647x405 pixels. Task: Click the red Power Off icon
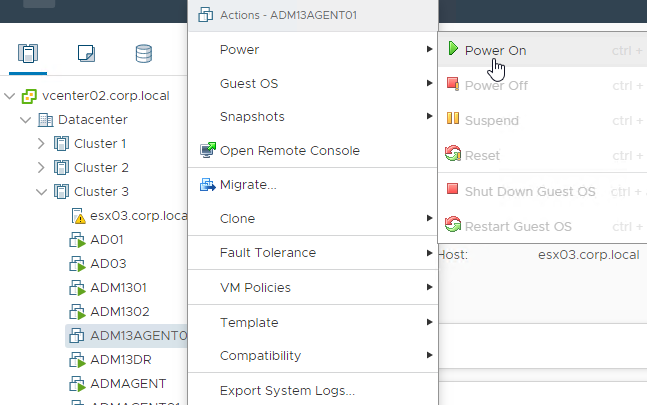453,84
